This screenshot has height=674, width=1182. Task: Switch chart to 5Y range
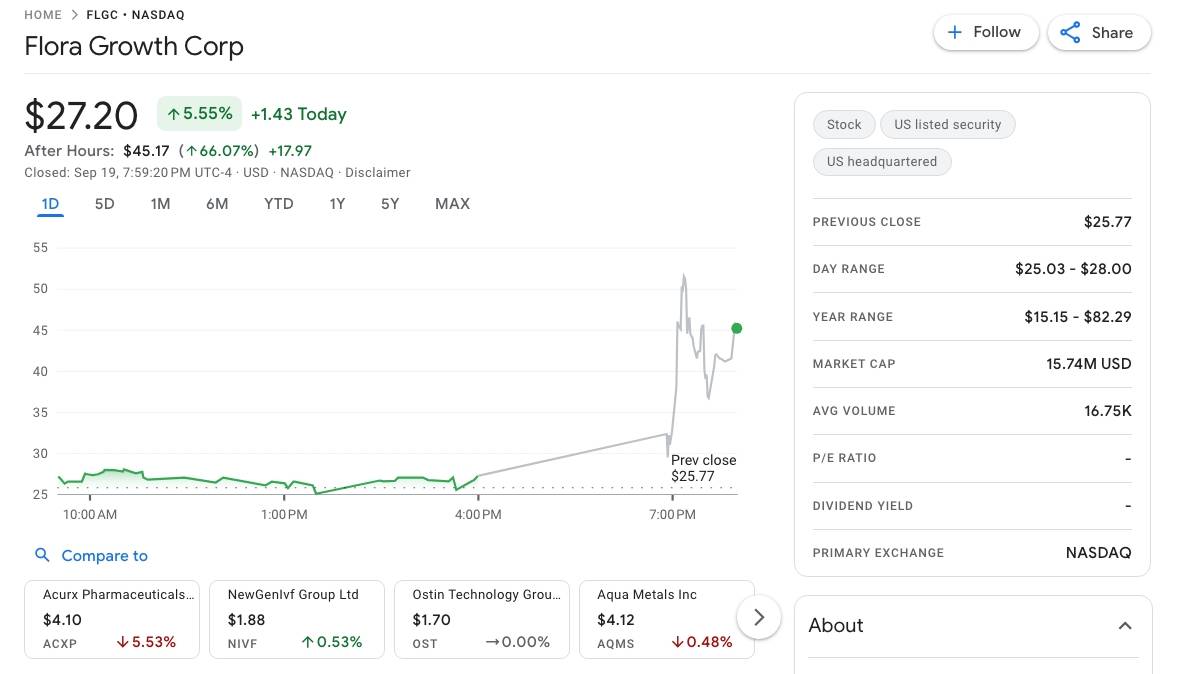coord(390,204)
